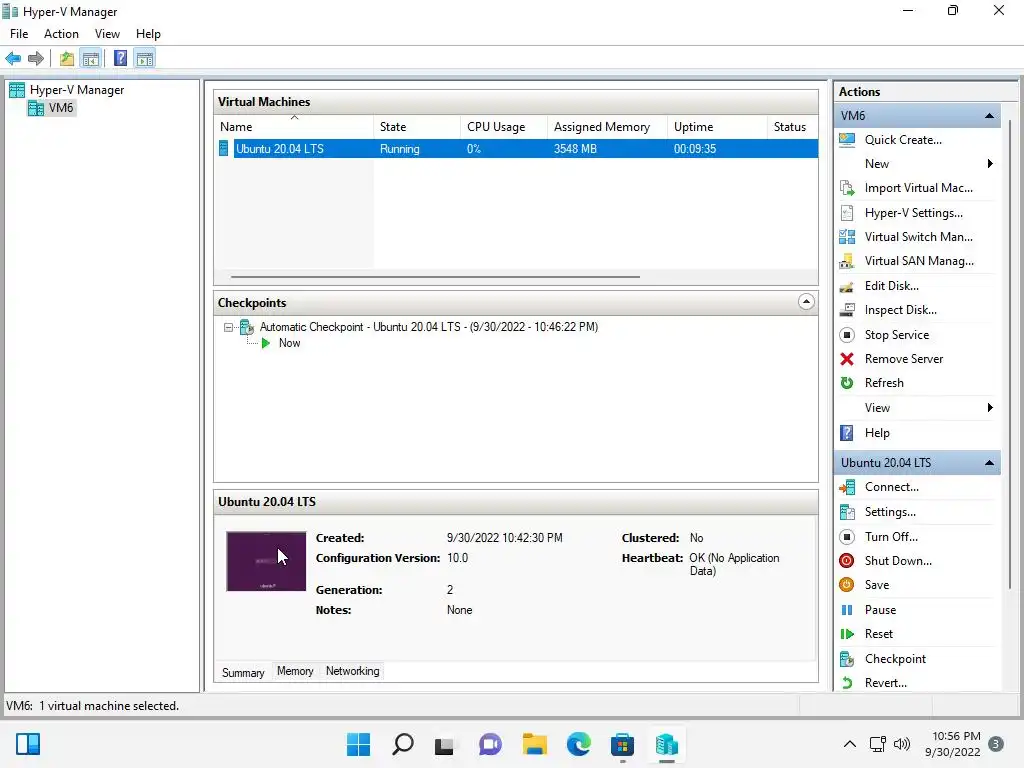
Task: Click Virtual Switch Manager icon
Action: [847, 237]
